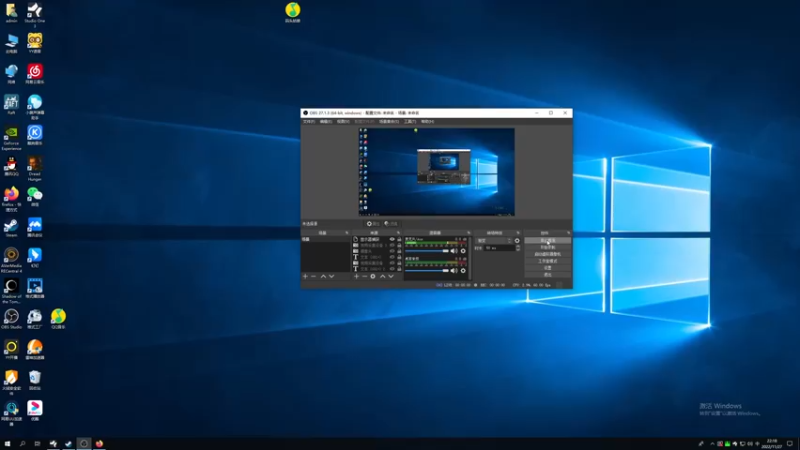Add a new source with the Sources panel plus icon

(x=356, y=276)
